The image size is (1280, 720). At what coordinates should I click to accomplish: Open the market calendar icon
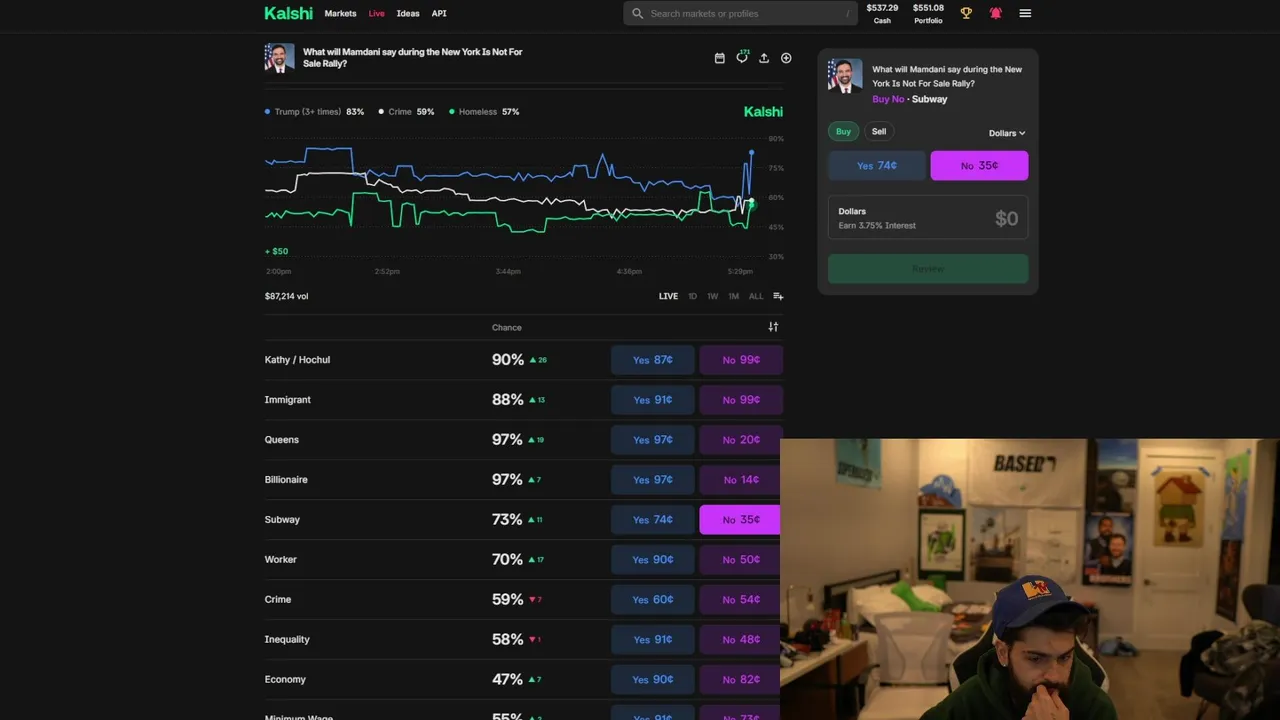[x=719, y=58]
